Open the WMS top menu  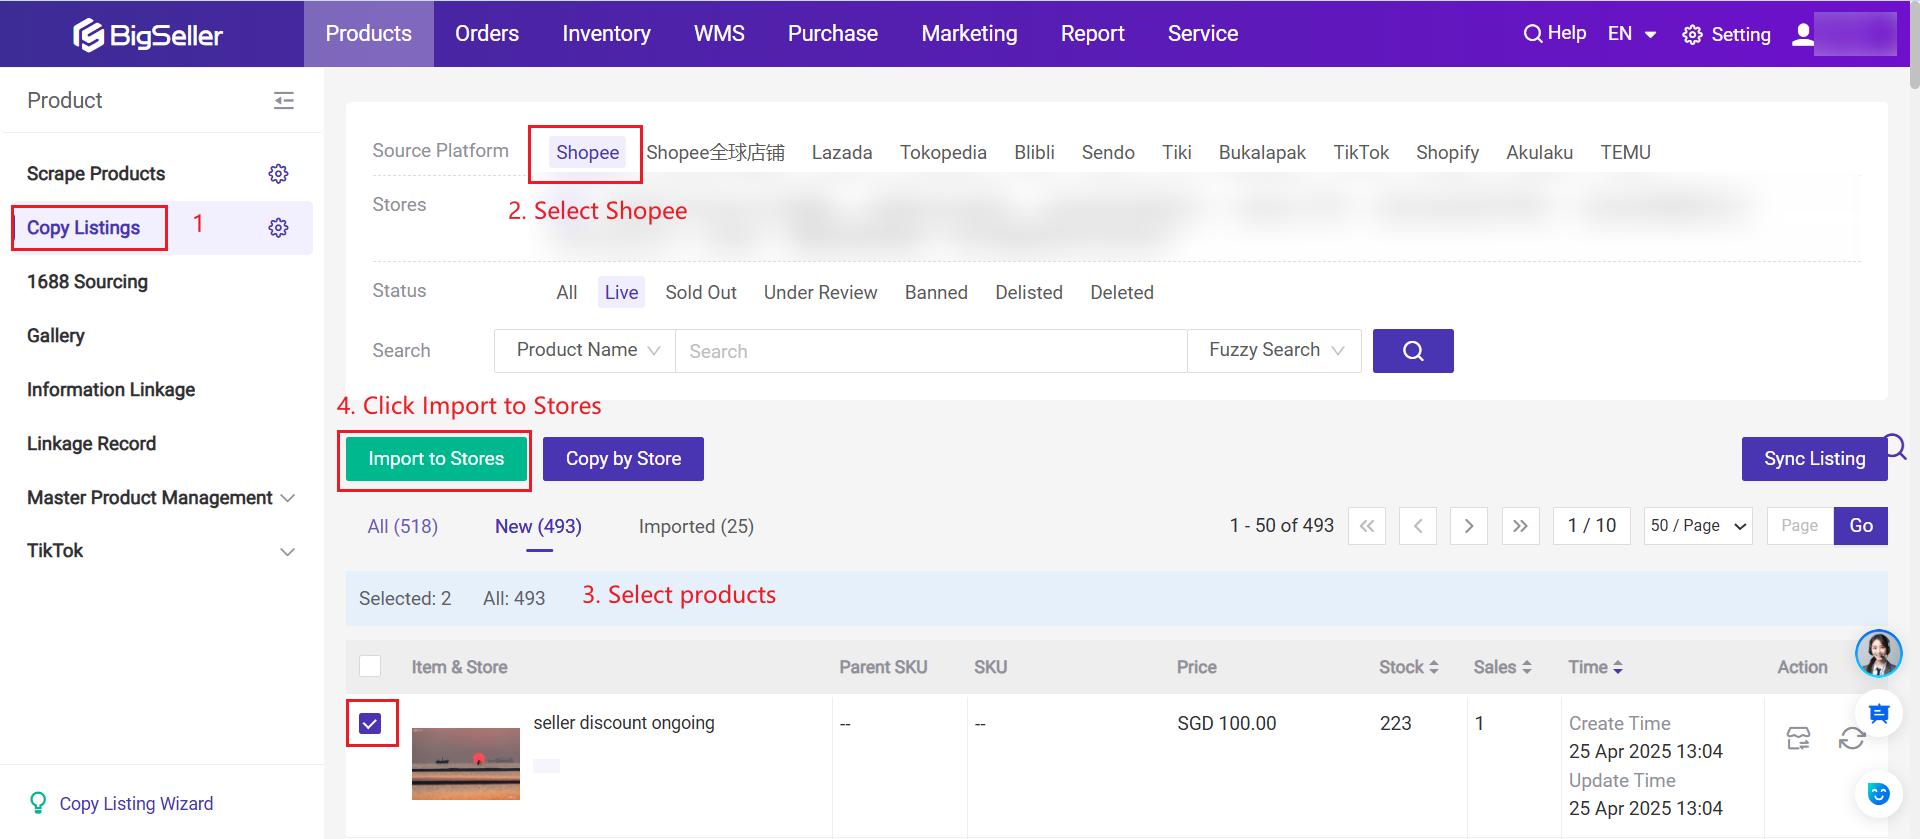pyautogui.click(x=719, y=34)
